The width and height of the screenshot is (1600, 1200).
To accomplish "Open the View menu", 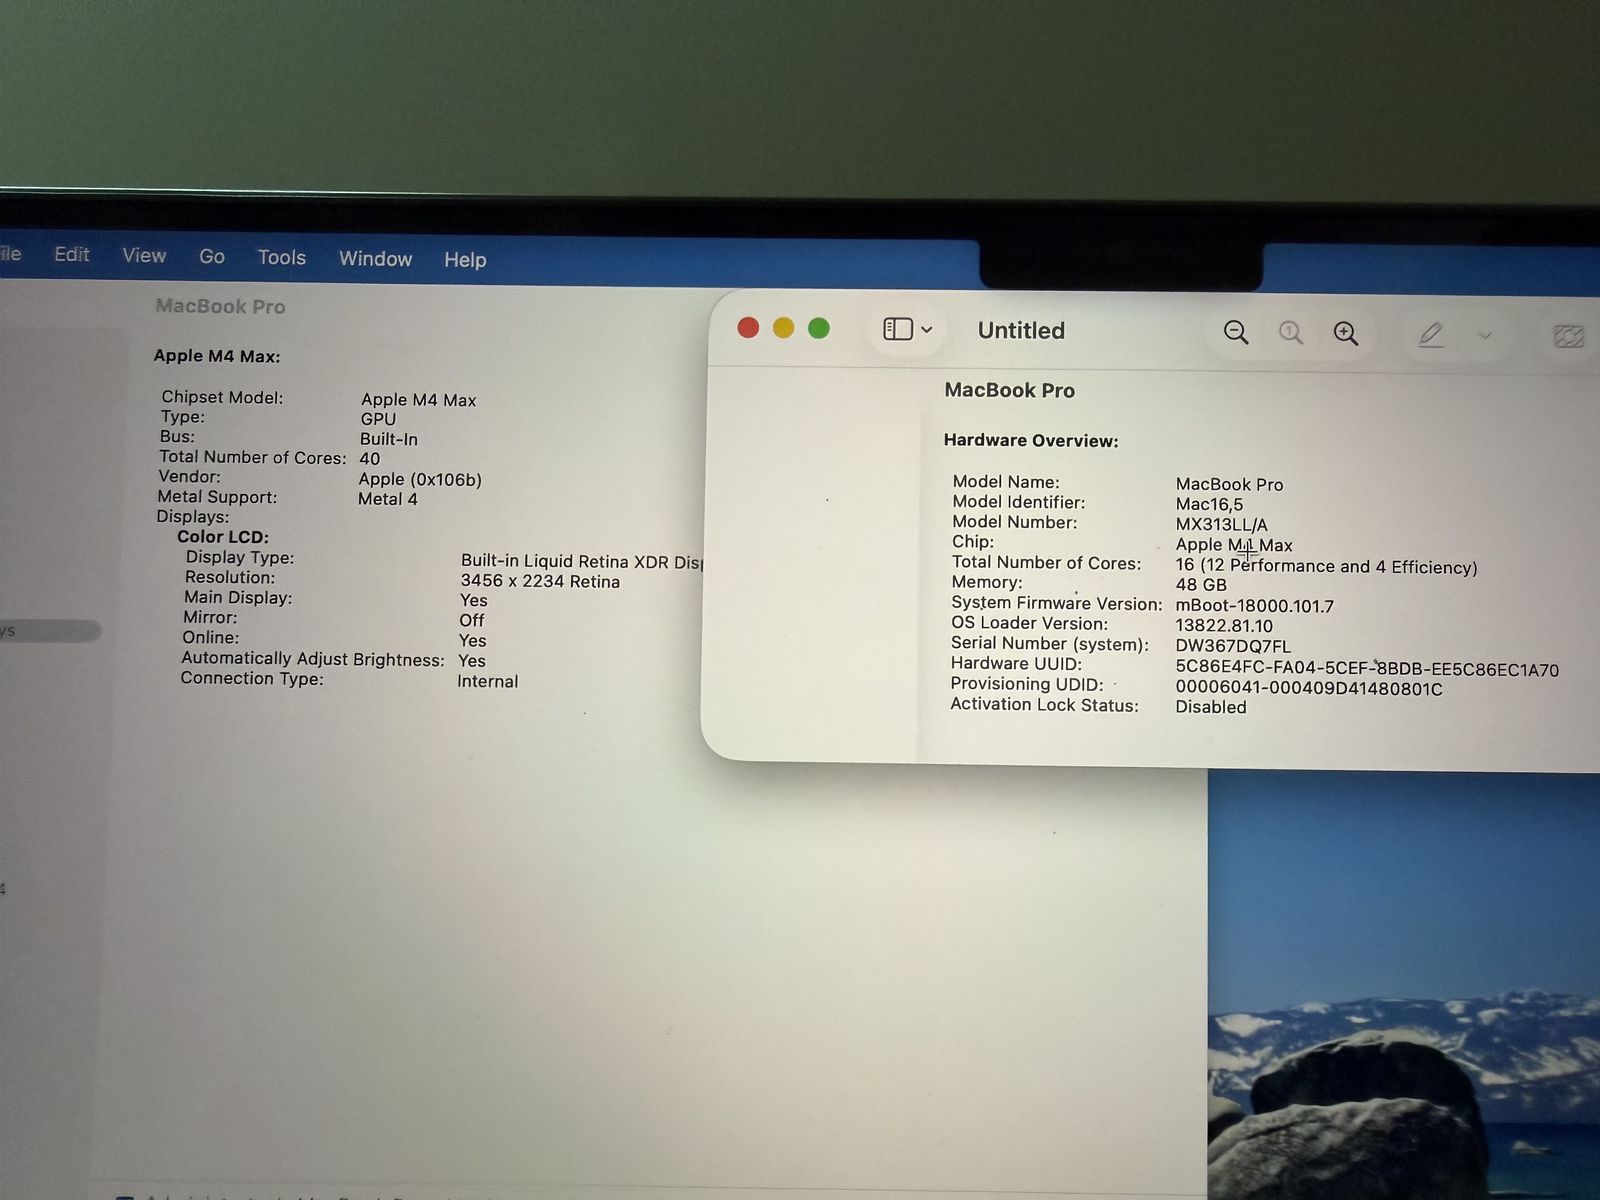I will [144, 256].
